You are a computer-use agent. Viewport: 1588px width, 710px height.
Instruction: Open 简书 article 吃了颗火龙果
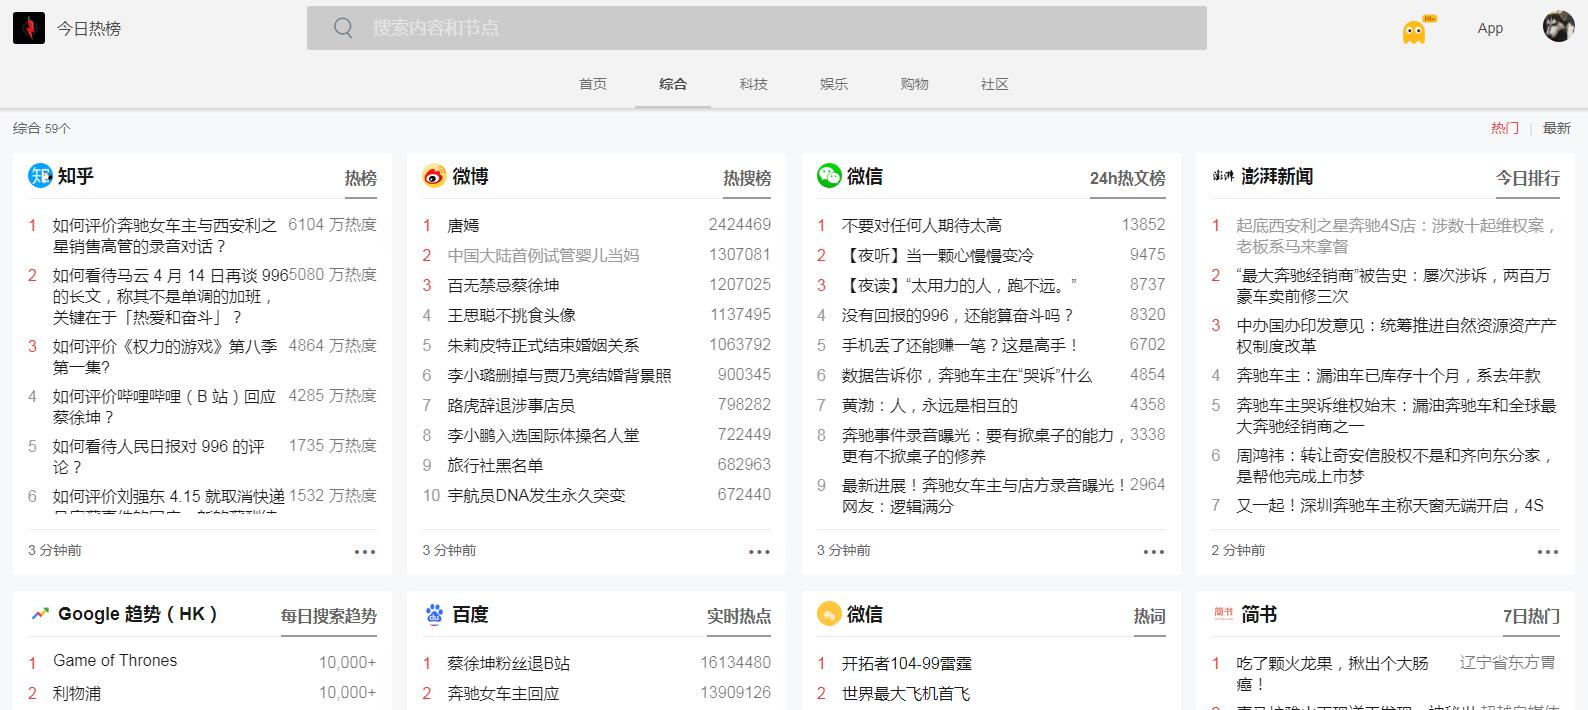tap(1332, 673)
